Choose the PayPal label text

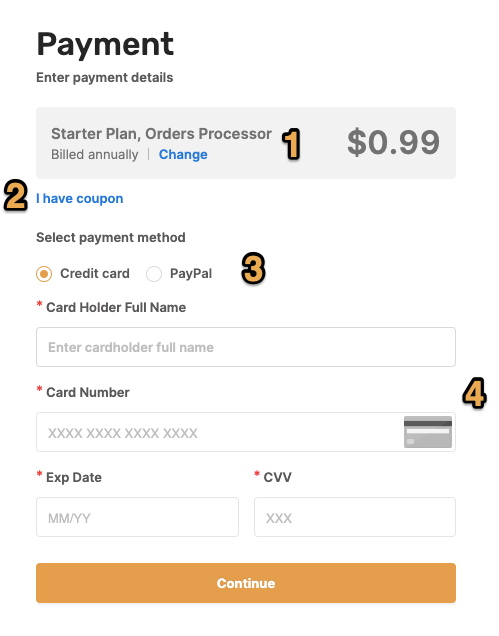click(191, 274)
